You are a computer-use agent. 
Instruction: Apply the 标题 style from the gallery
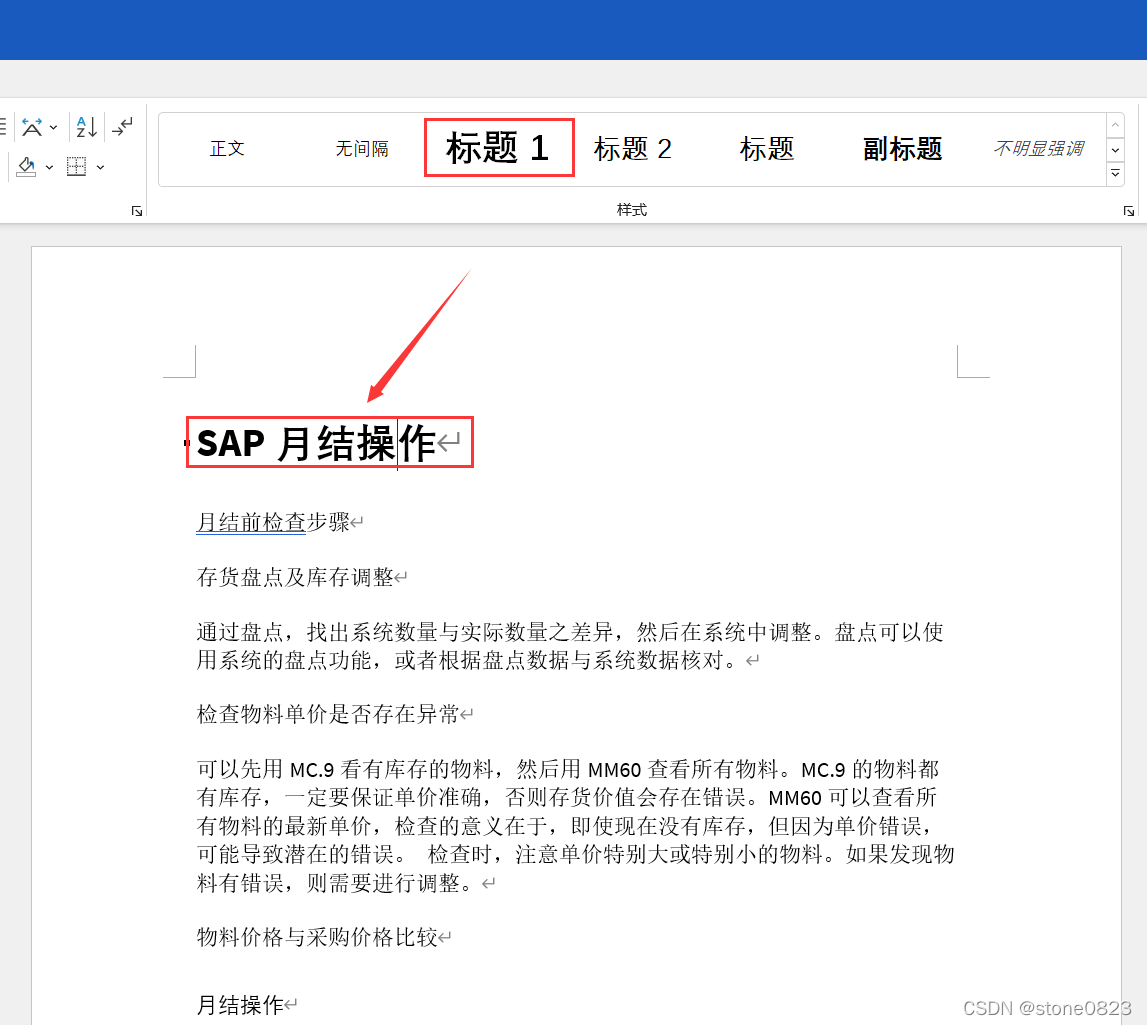767,149
